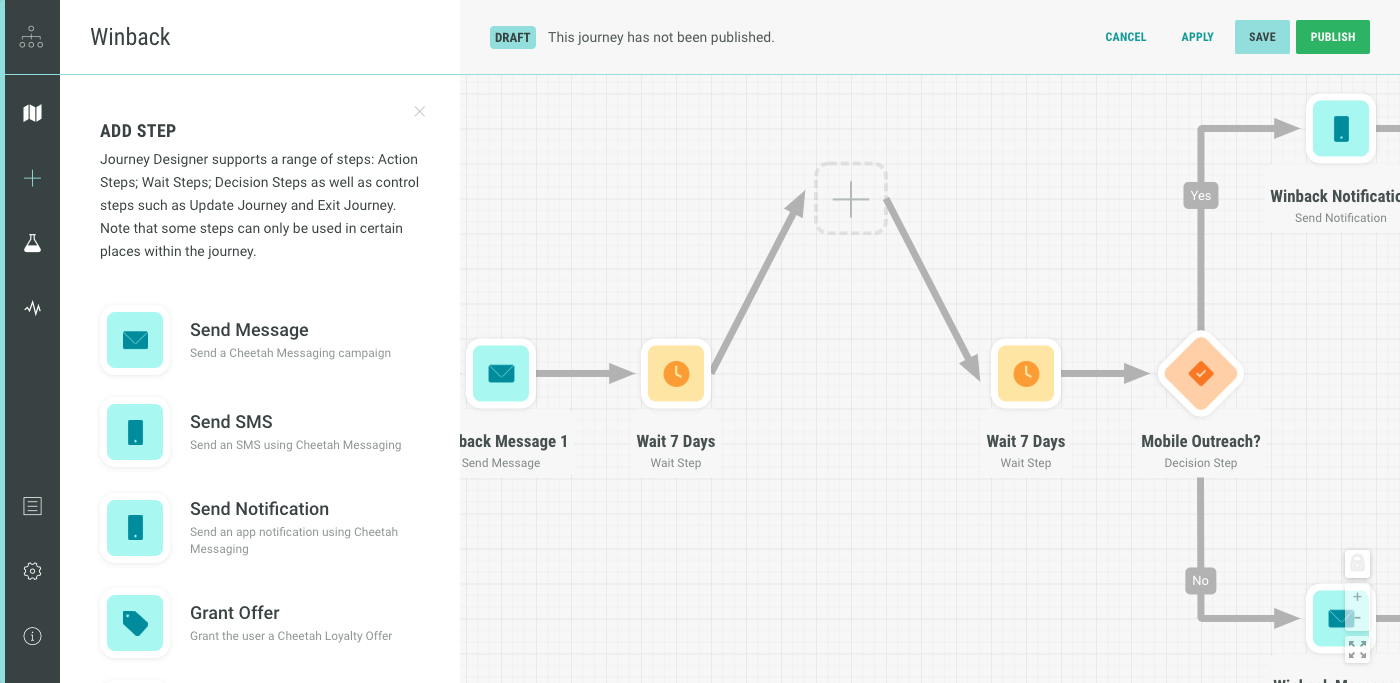Zoom in on the journey canvas
This screenshot has width=1400, height=683.
click(x=1357, y=597)
